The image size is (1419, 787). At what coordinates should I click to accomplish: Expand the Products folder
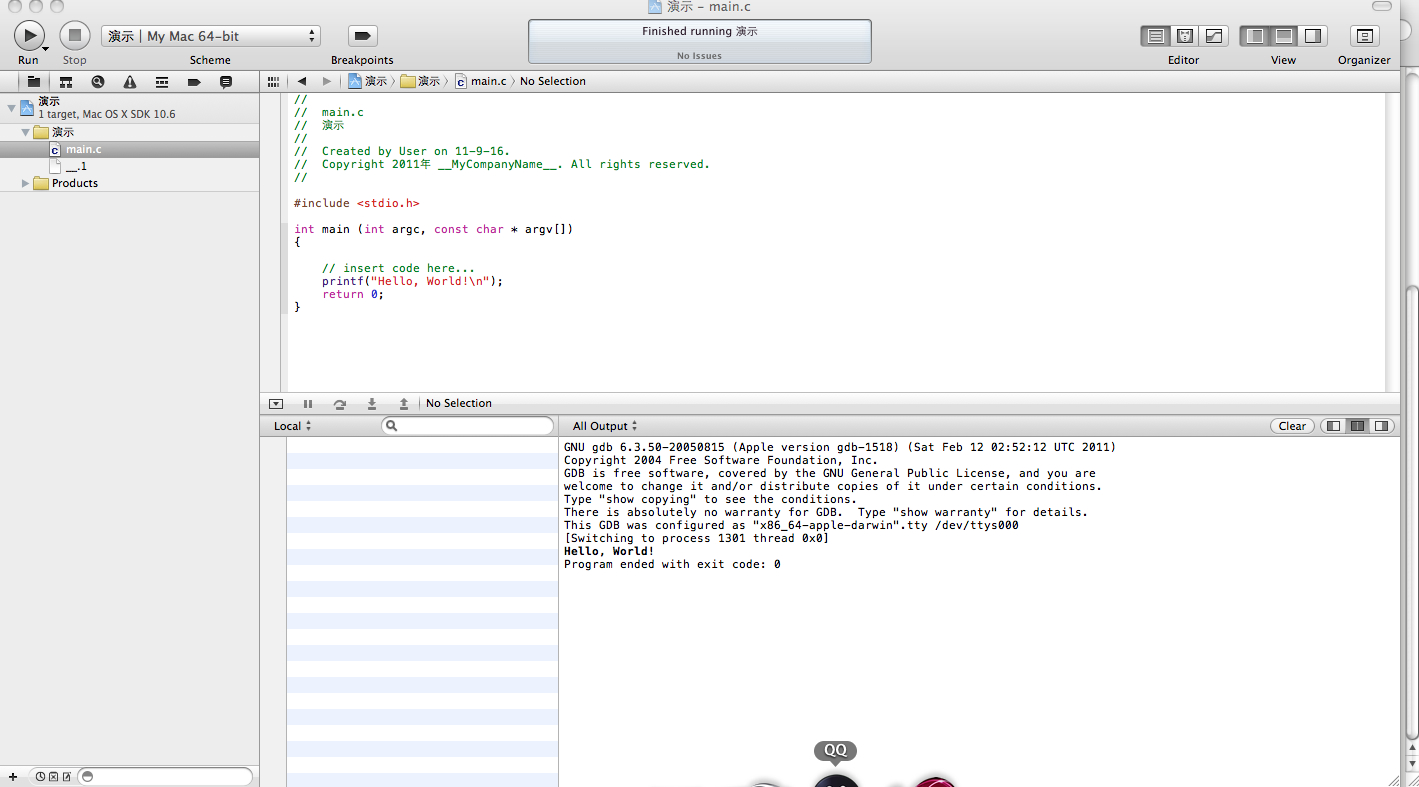pyautogui.click(x=26, y=184)
